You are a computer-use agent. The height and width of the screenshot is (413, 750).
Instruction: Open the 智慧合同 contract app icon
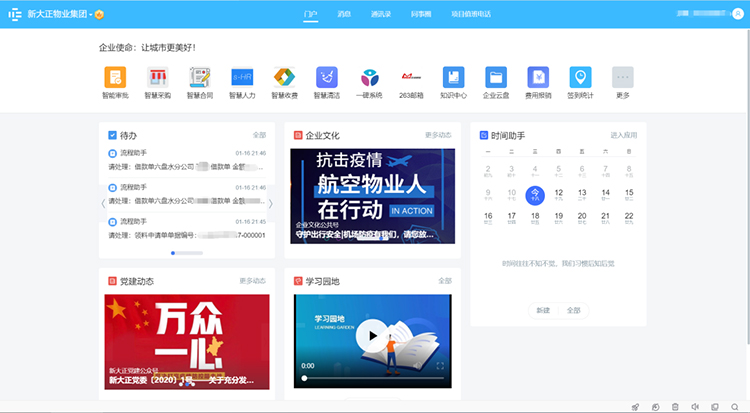[200, 78]
